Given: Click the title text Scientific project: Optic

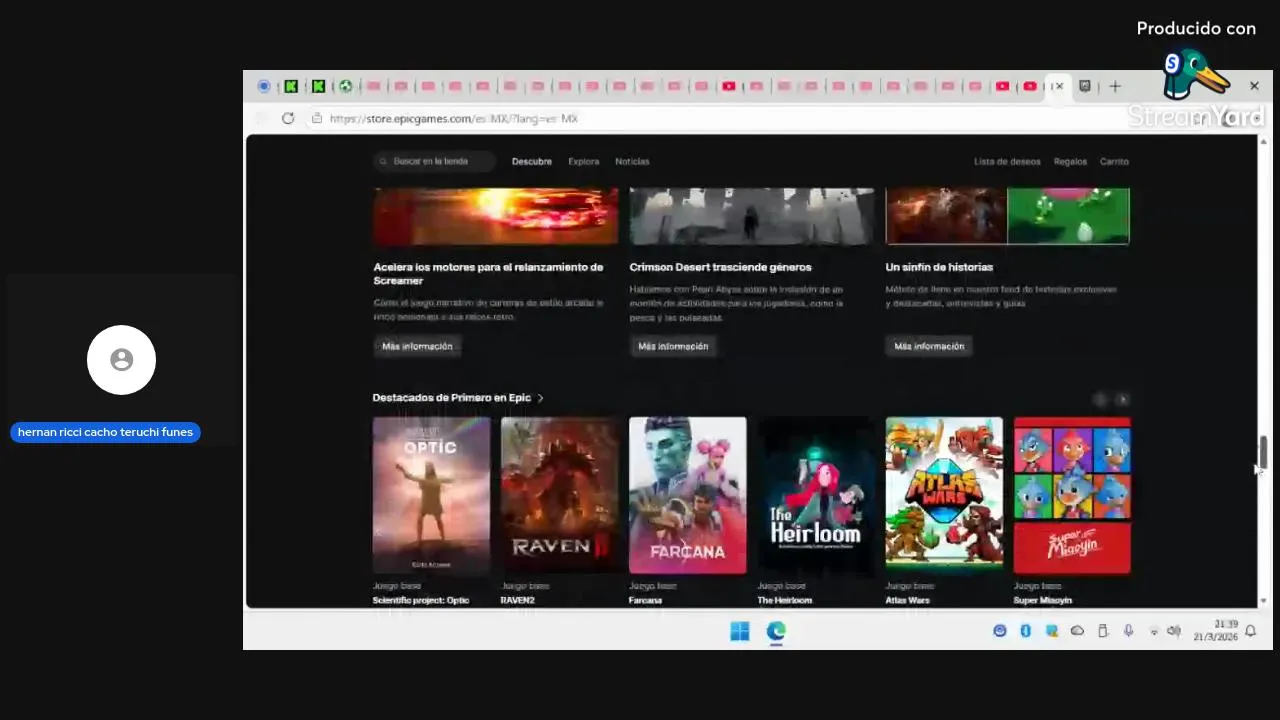Looking at the screenshot, I should 421,600.
